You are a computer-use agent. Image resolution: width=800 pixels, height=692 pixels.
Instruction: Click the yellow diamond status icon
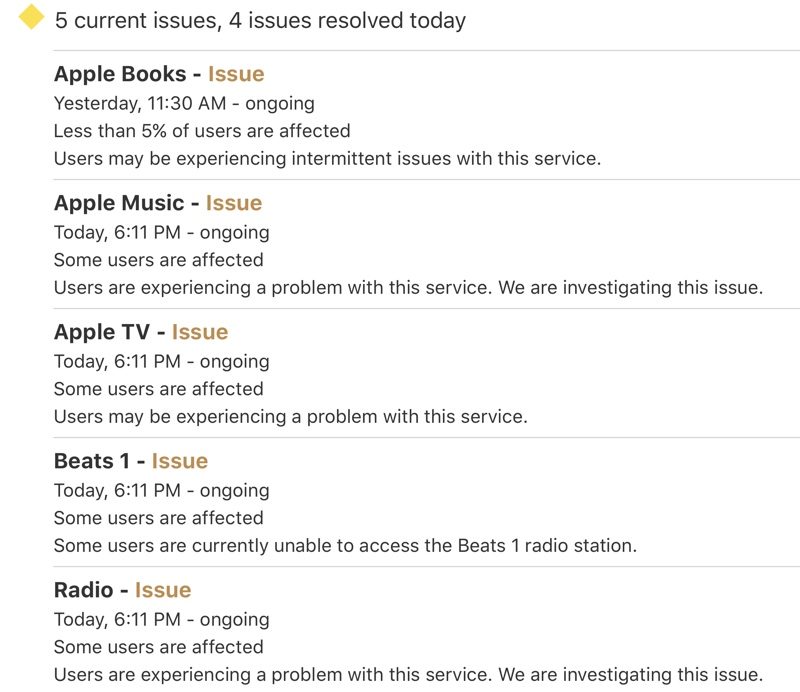31,17
